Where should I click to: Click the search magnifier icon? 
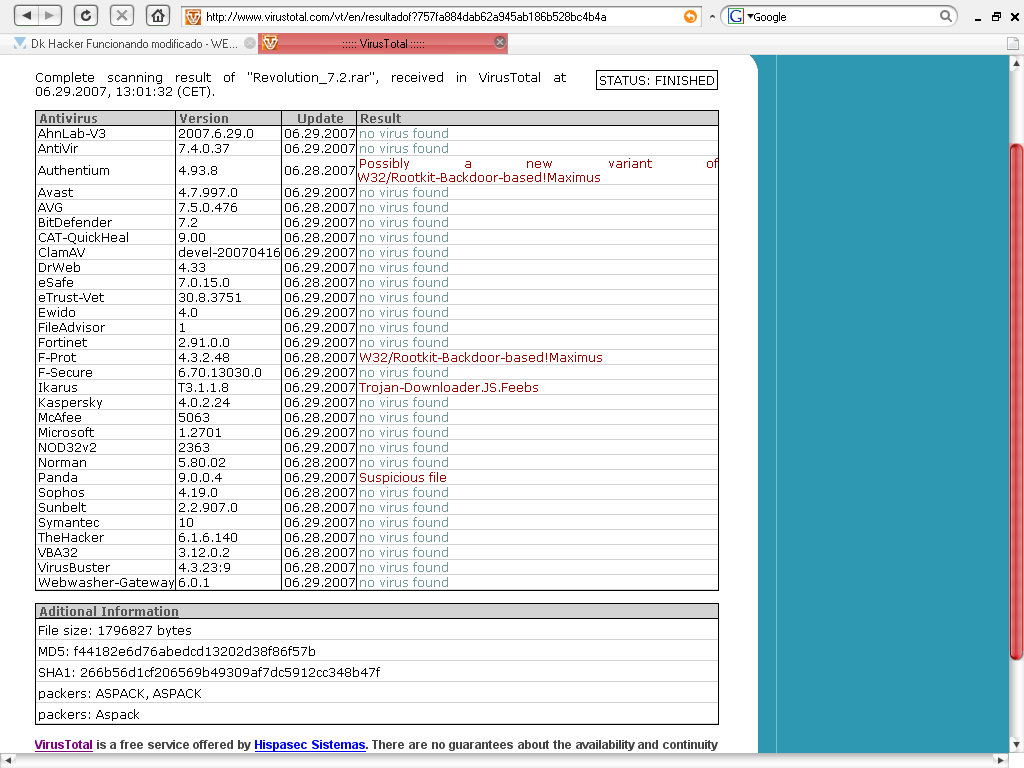946,16
